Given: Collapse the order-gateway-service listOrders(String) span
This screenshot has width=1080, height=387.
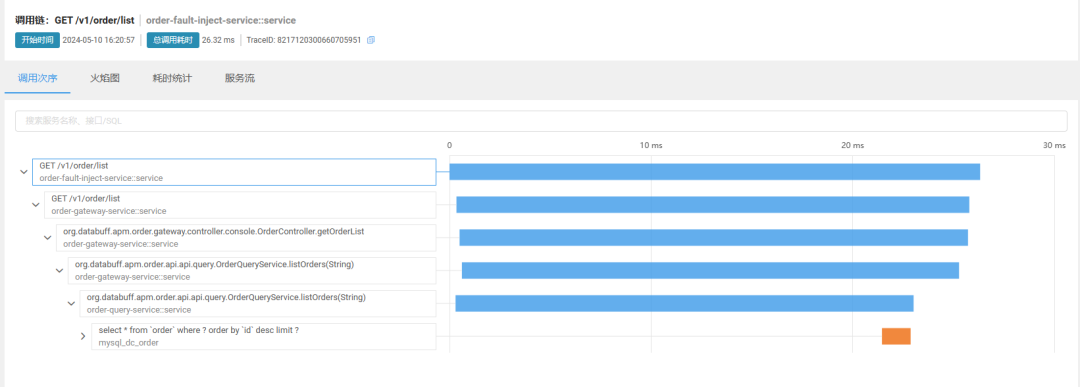Looking at the screenshot, I should point(59,271).
